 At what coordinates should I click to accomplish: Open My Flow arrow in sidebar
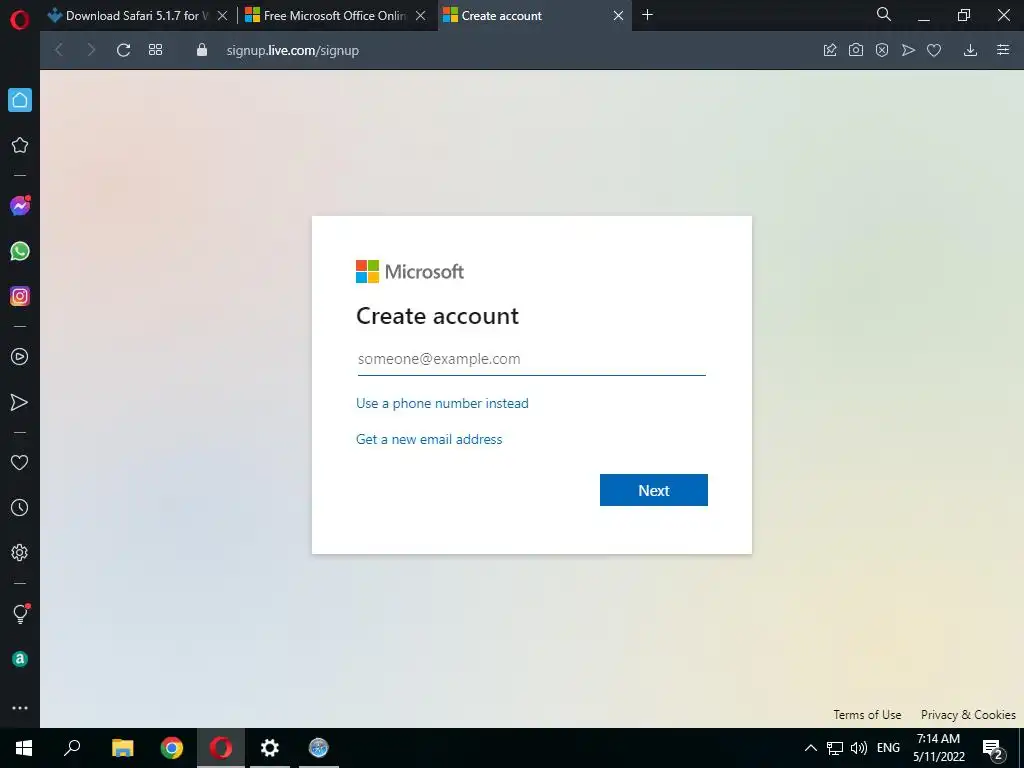20,402
